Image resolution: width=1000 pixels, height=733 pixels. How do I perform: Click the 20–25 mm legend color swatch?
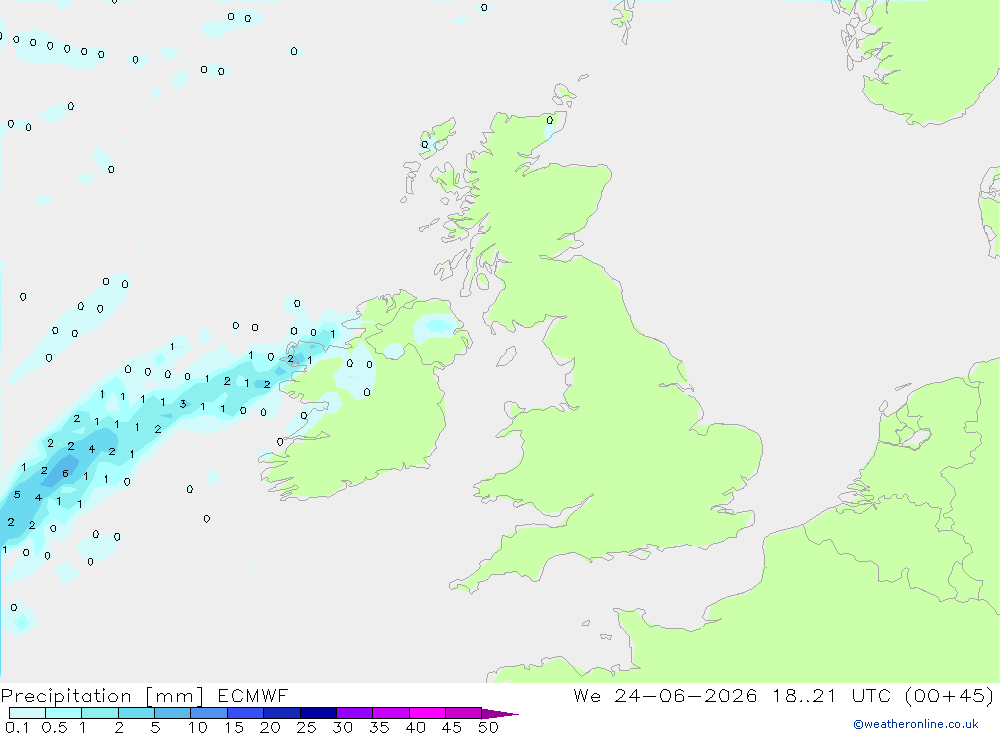[x=281, y=713]
